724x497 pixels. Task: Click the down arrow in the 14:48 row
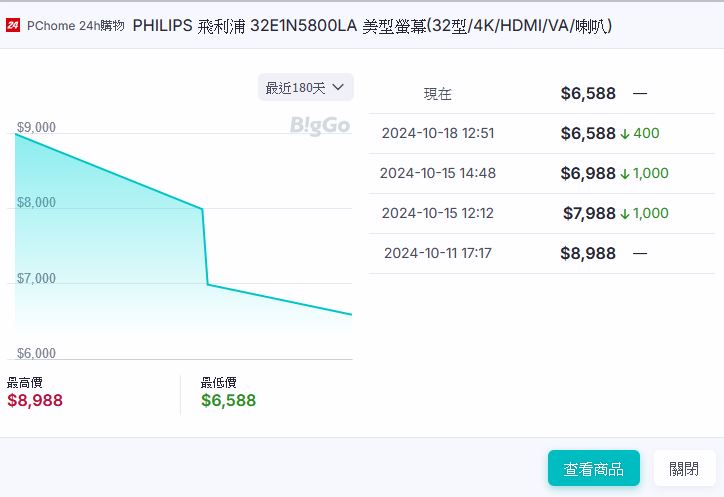pos(624,173)
